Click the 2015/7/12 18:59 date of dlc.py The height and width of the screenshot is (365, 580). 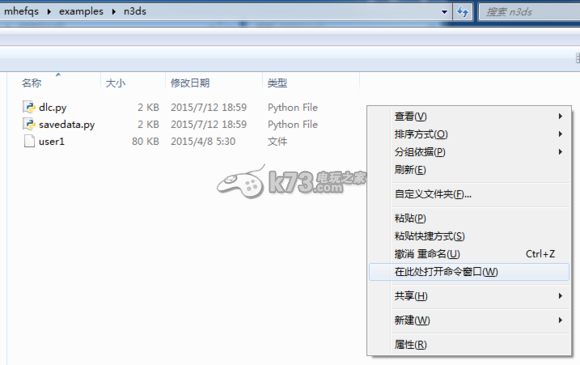(x=208, y=107)
